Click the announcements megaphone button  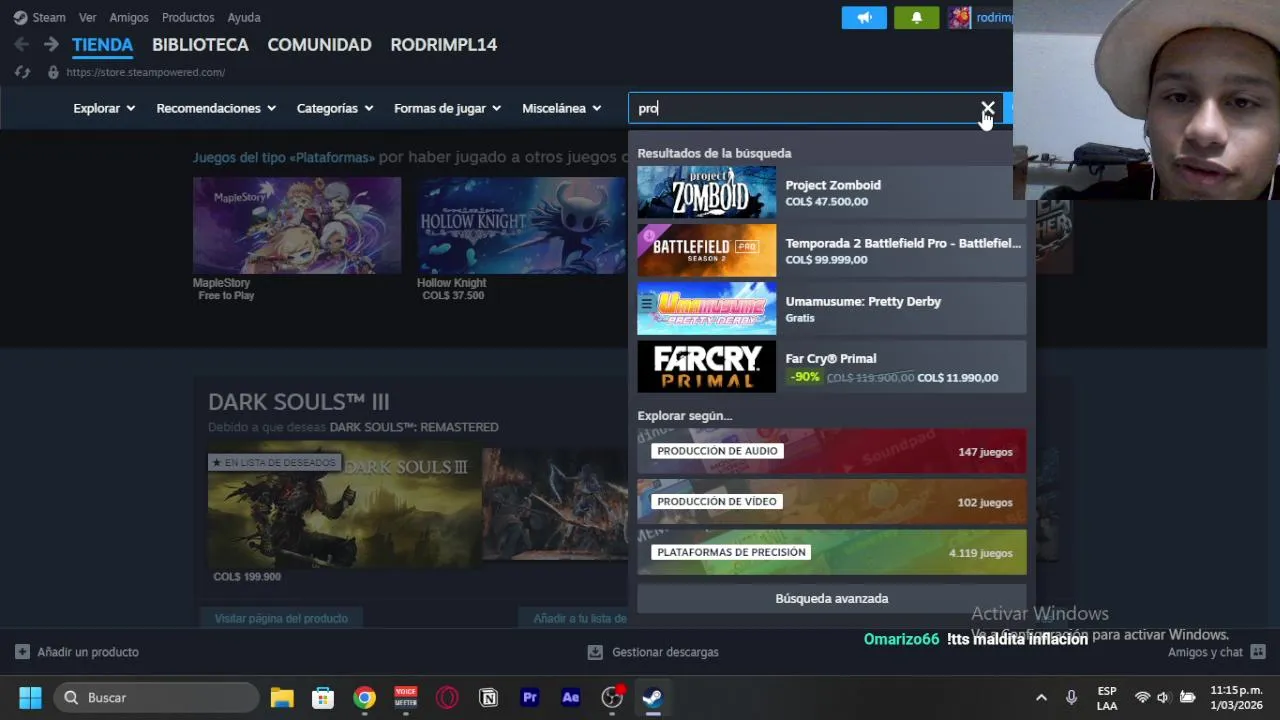point(864,17)
